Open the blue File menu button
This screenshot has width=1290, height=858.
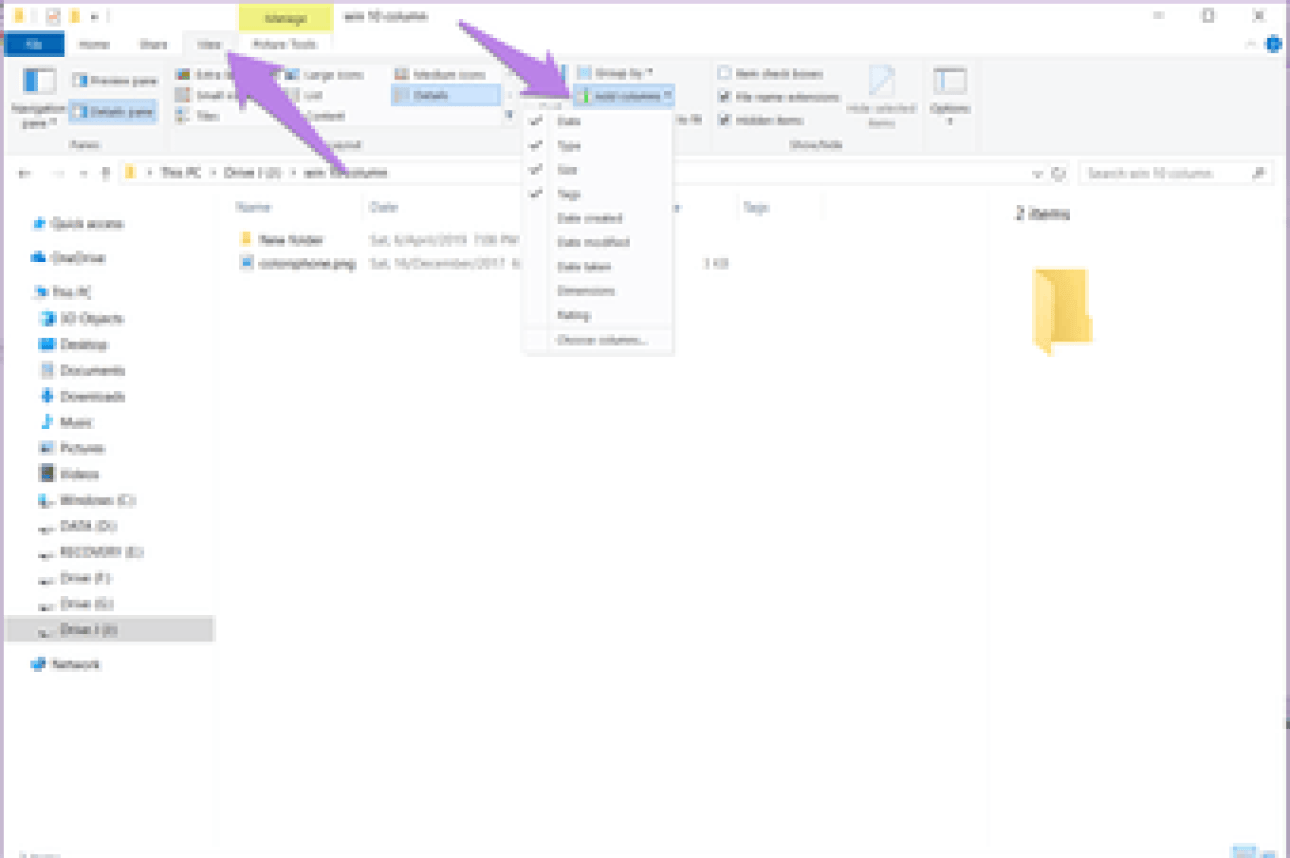34,45
